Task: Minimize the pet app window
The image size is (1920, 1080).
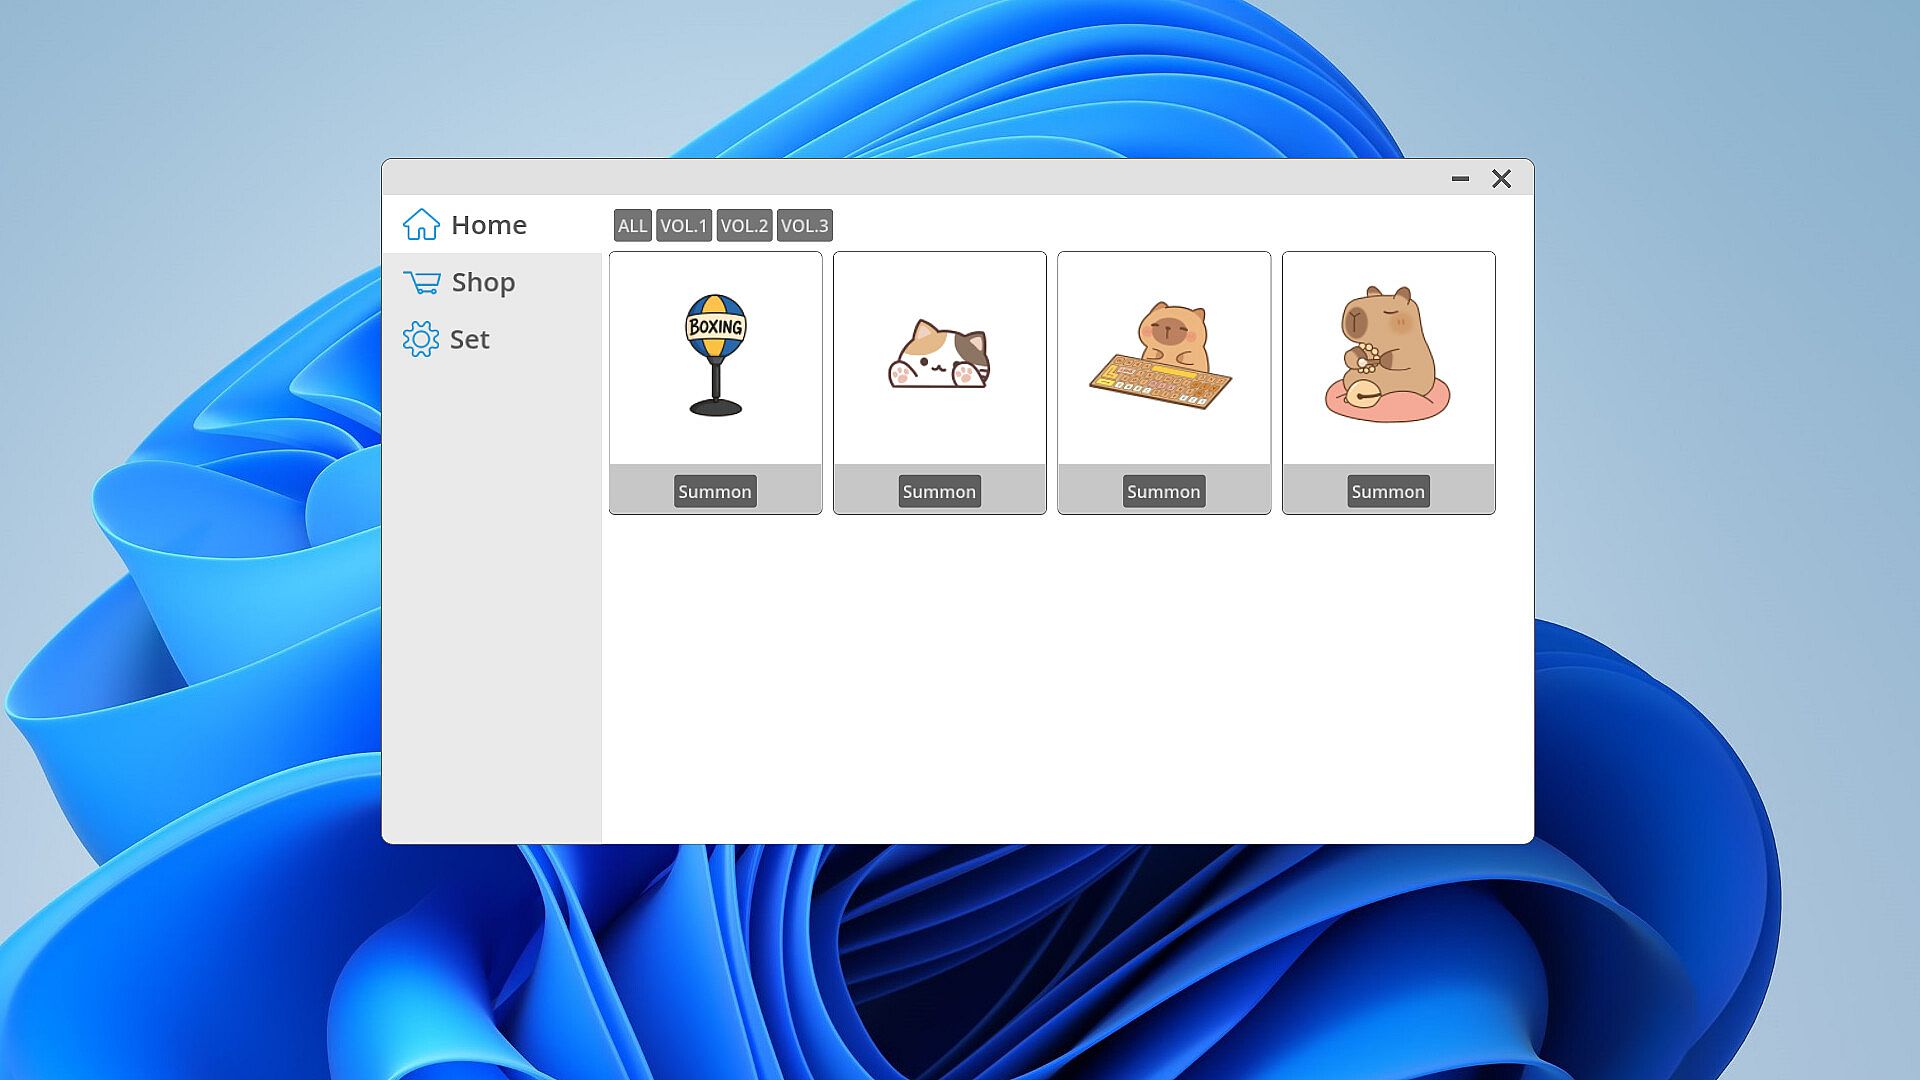Action: (1460, 179)
